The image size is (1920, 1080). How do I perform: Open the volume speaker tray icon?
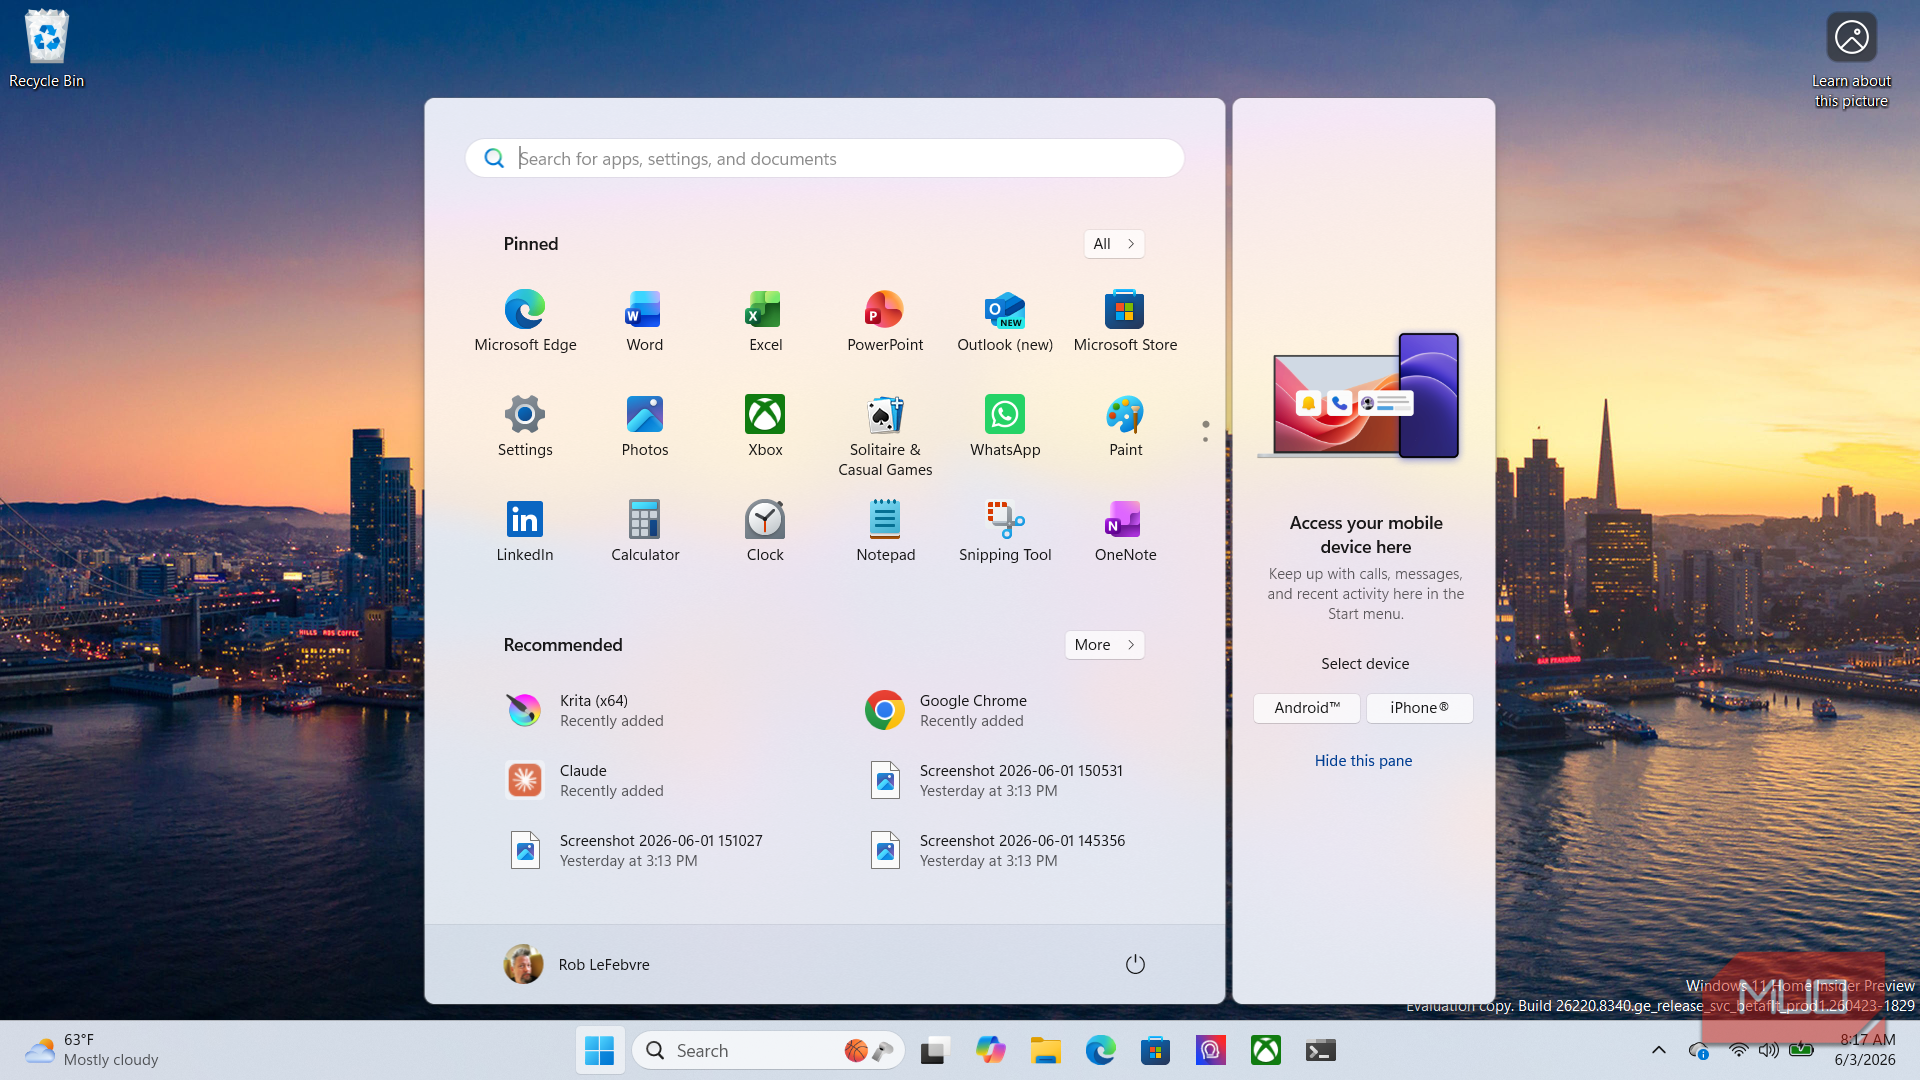1769,1050
